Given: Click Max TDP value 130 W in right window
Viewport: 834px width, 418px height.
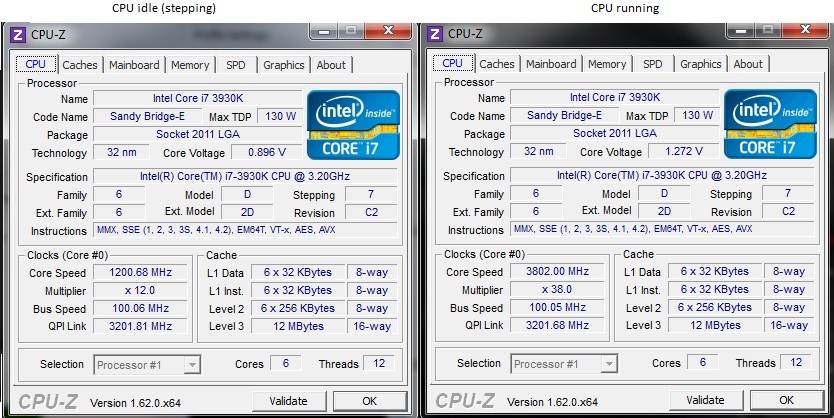Looking at the screenshot, I should point(697,115).
